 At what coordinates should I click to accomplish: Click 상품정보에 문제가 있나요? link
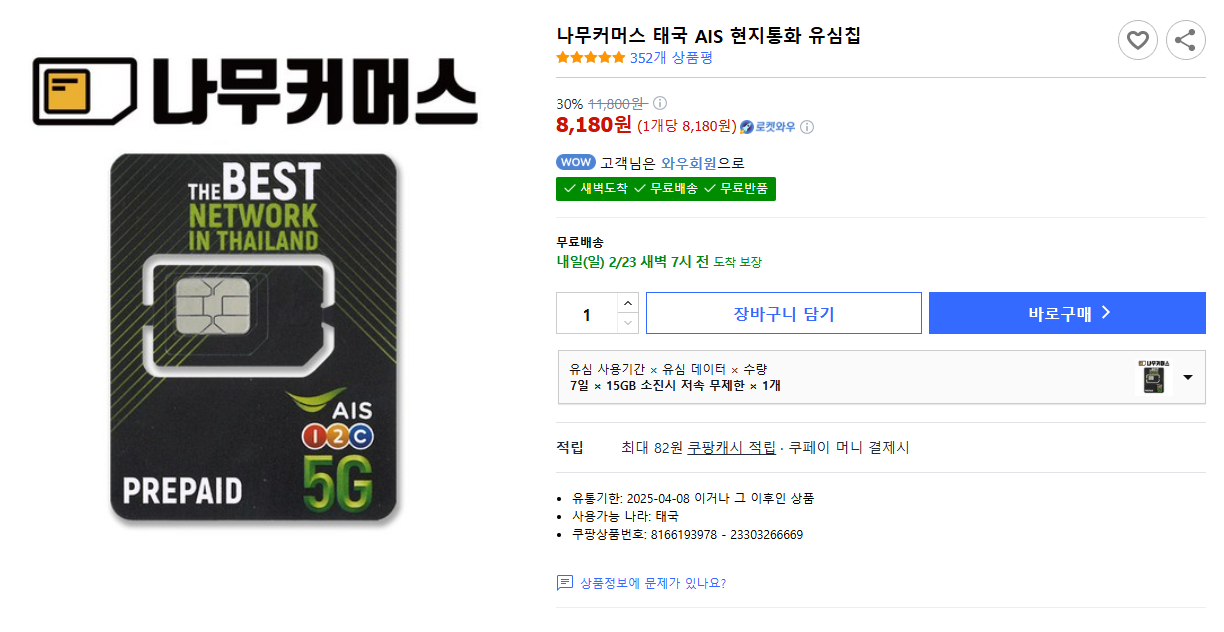(653, 583)
